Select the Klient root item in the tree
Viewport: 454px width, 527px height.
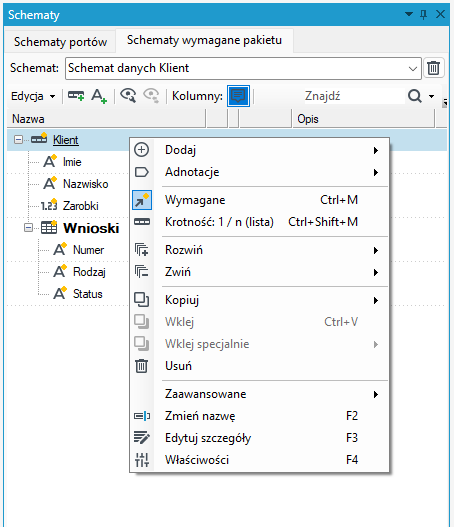(66, 140)
